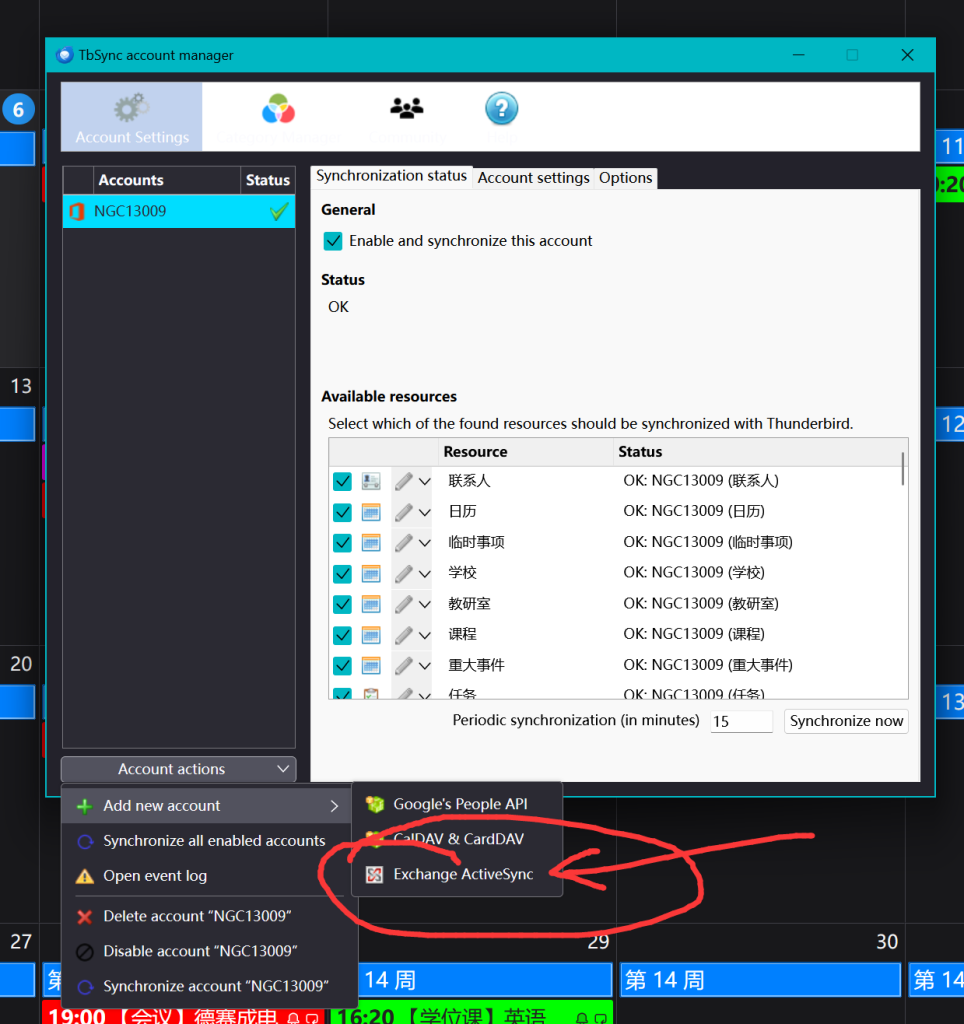This screenshot has width=964, height=1024.
Task: Open Help question mark icon
Action: click(x=502, y=108)
